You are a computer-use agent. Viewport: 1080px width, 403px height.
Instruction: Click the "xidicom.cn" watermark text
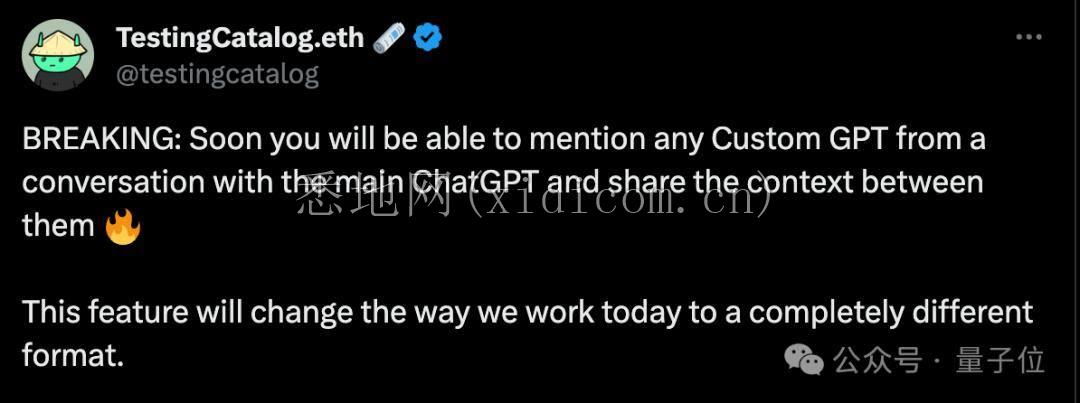(x=622, y=200)
